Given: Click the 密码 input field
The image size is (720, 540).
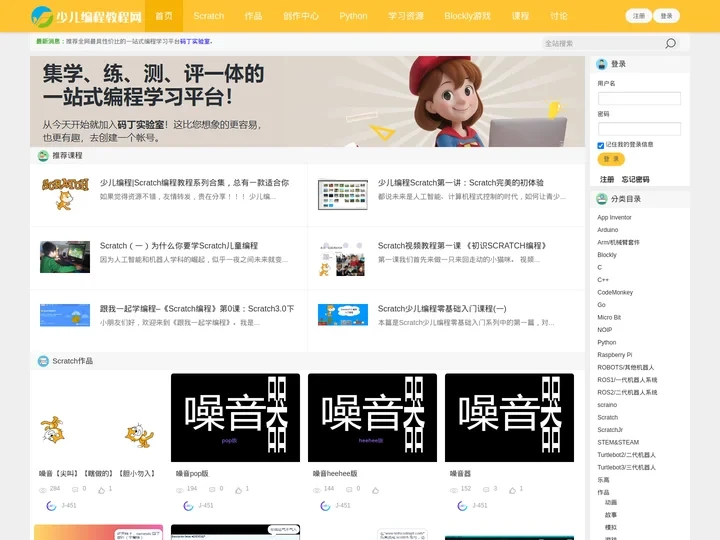Looking at the screenshot, I should pos(639,129).
